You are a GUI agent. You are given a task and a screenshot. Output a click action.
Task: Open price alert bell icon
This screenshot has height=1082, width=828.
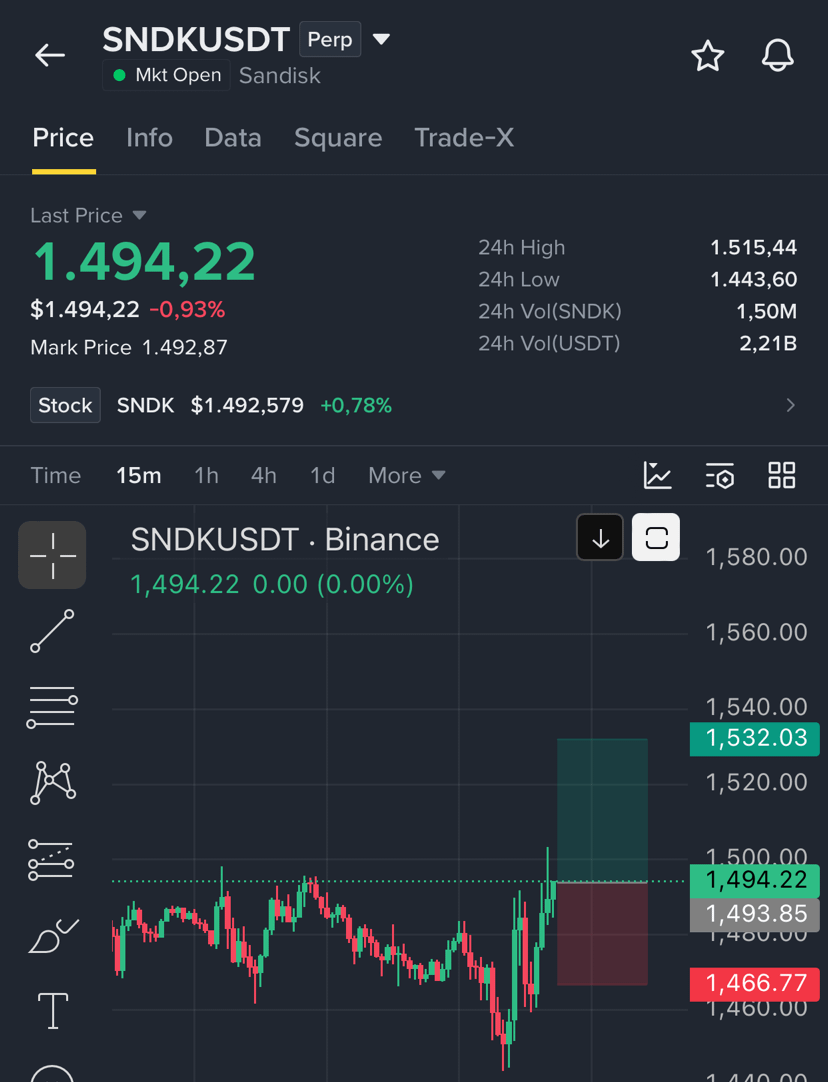(778, 55)
